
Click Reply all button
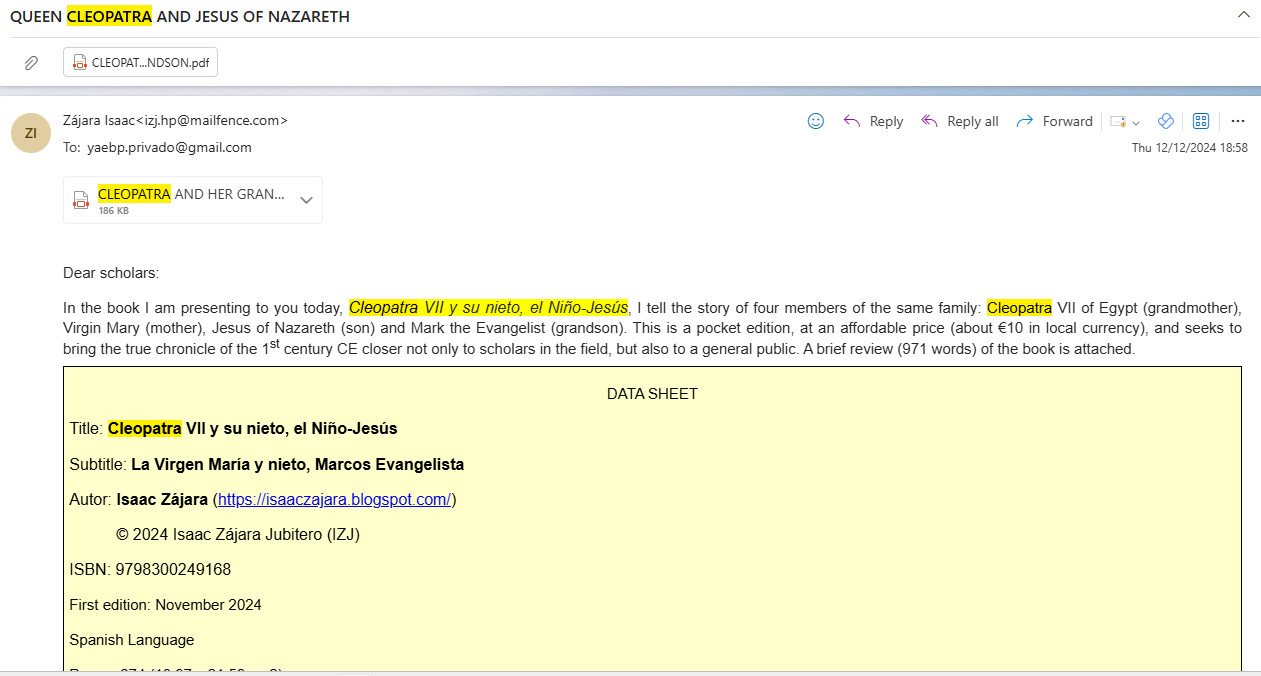[959, 121]
